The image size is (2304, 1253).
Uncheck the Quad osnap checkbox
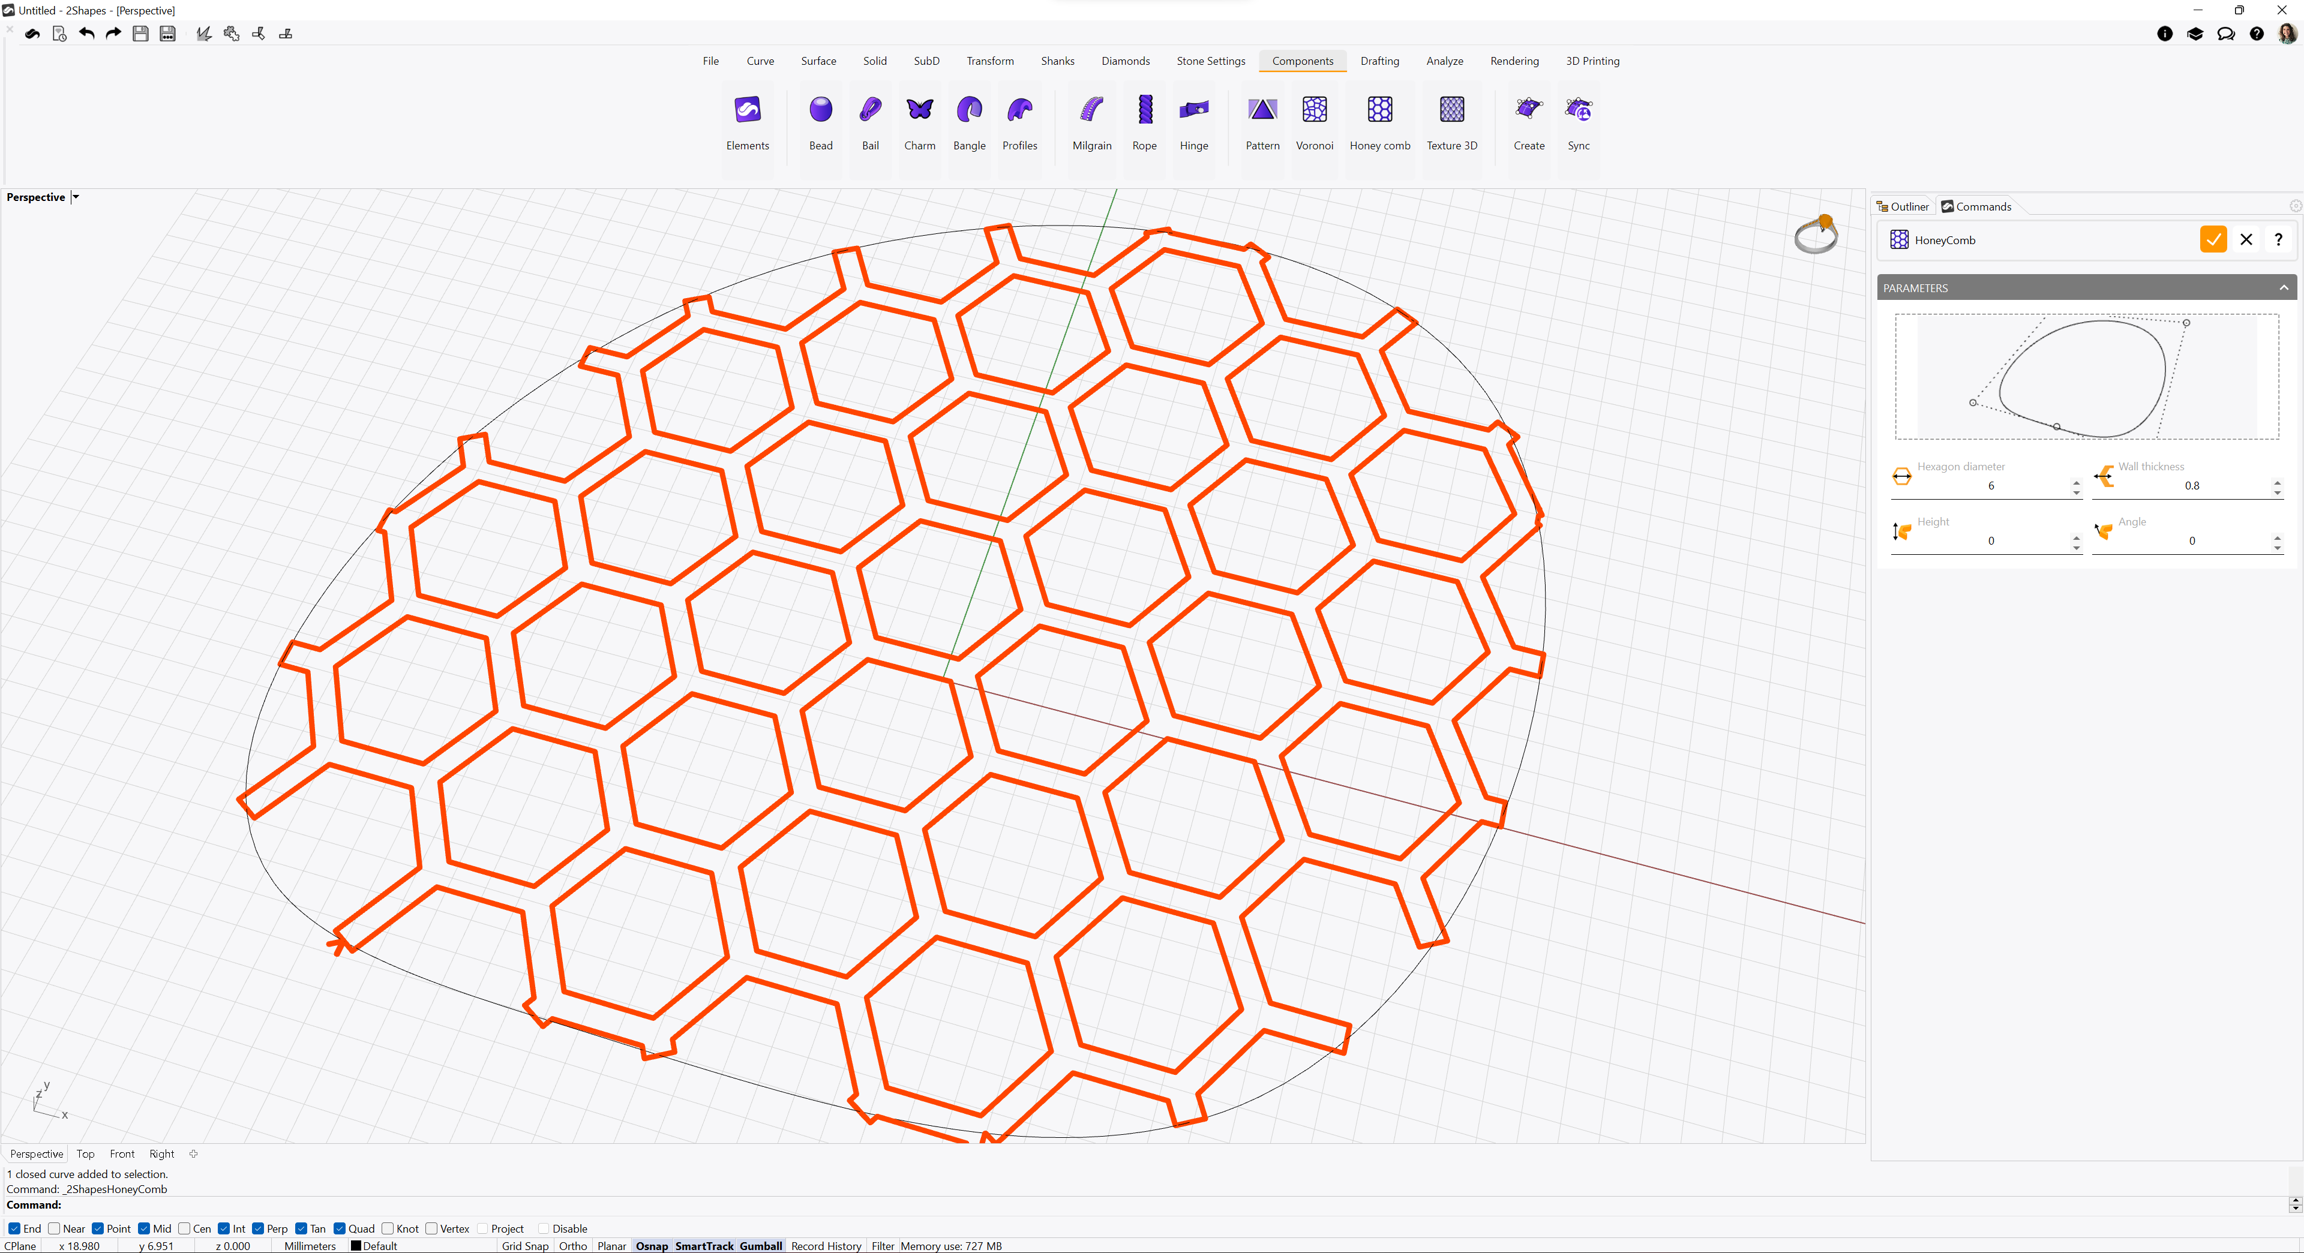340,1229
